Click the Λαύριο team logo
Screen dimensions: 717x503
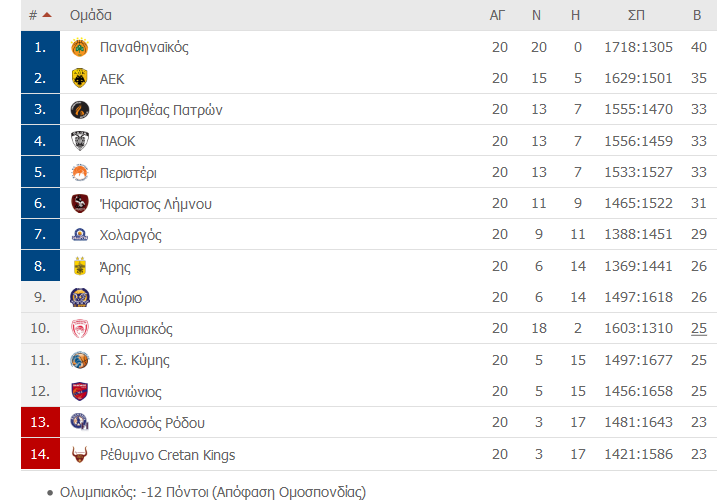click(80, 298)
